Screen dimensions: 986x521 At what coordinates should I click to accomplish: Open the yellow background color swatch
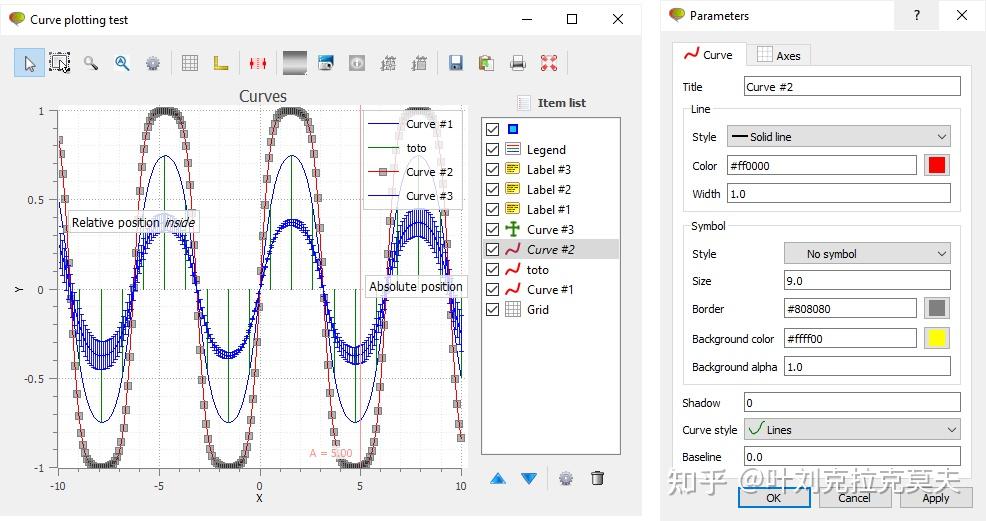(x=937, y=338)
